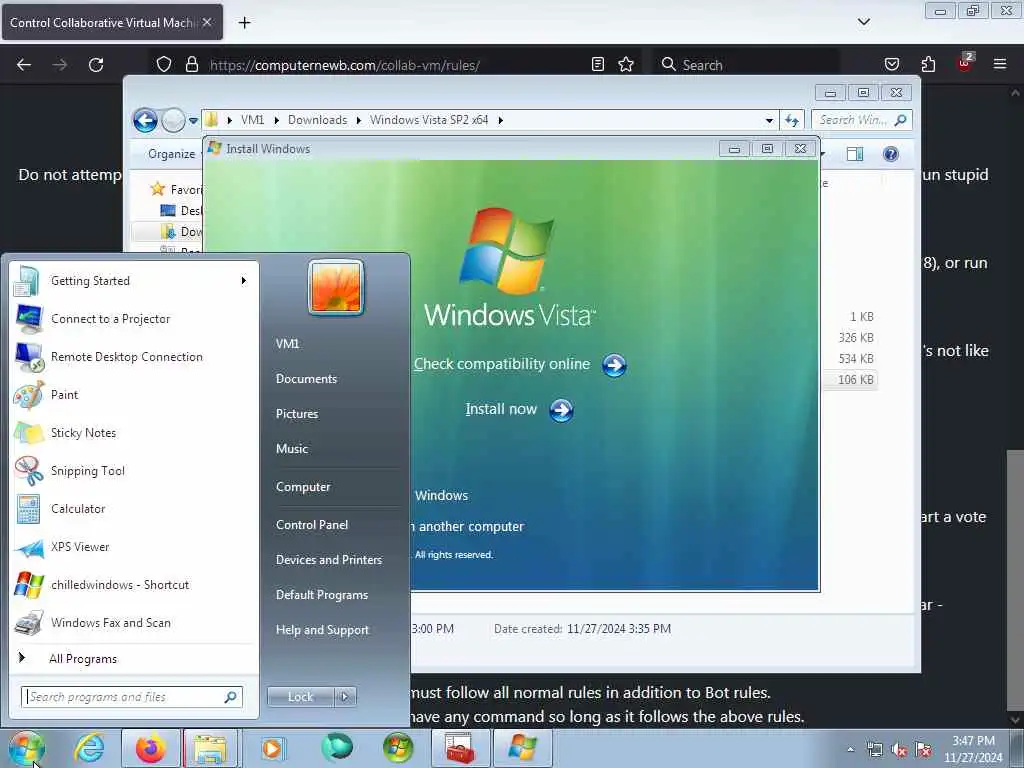Toggle Firefox reader view icon
This screenshot has width=1024, height=768.
(x=598, y=65)
